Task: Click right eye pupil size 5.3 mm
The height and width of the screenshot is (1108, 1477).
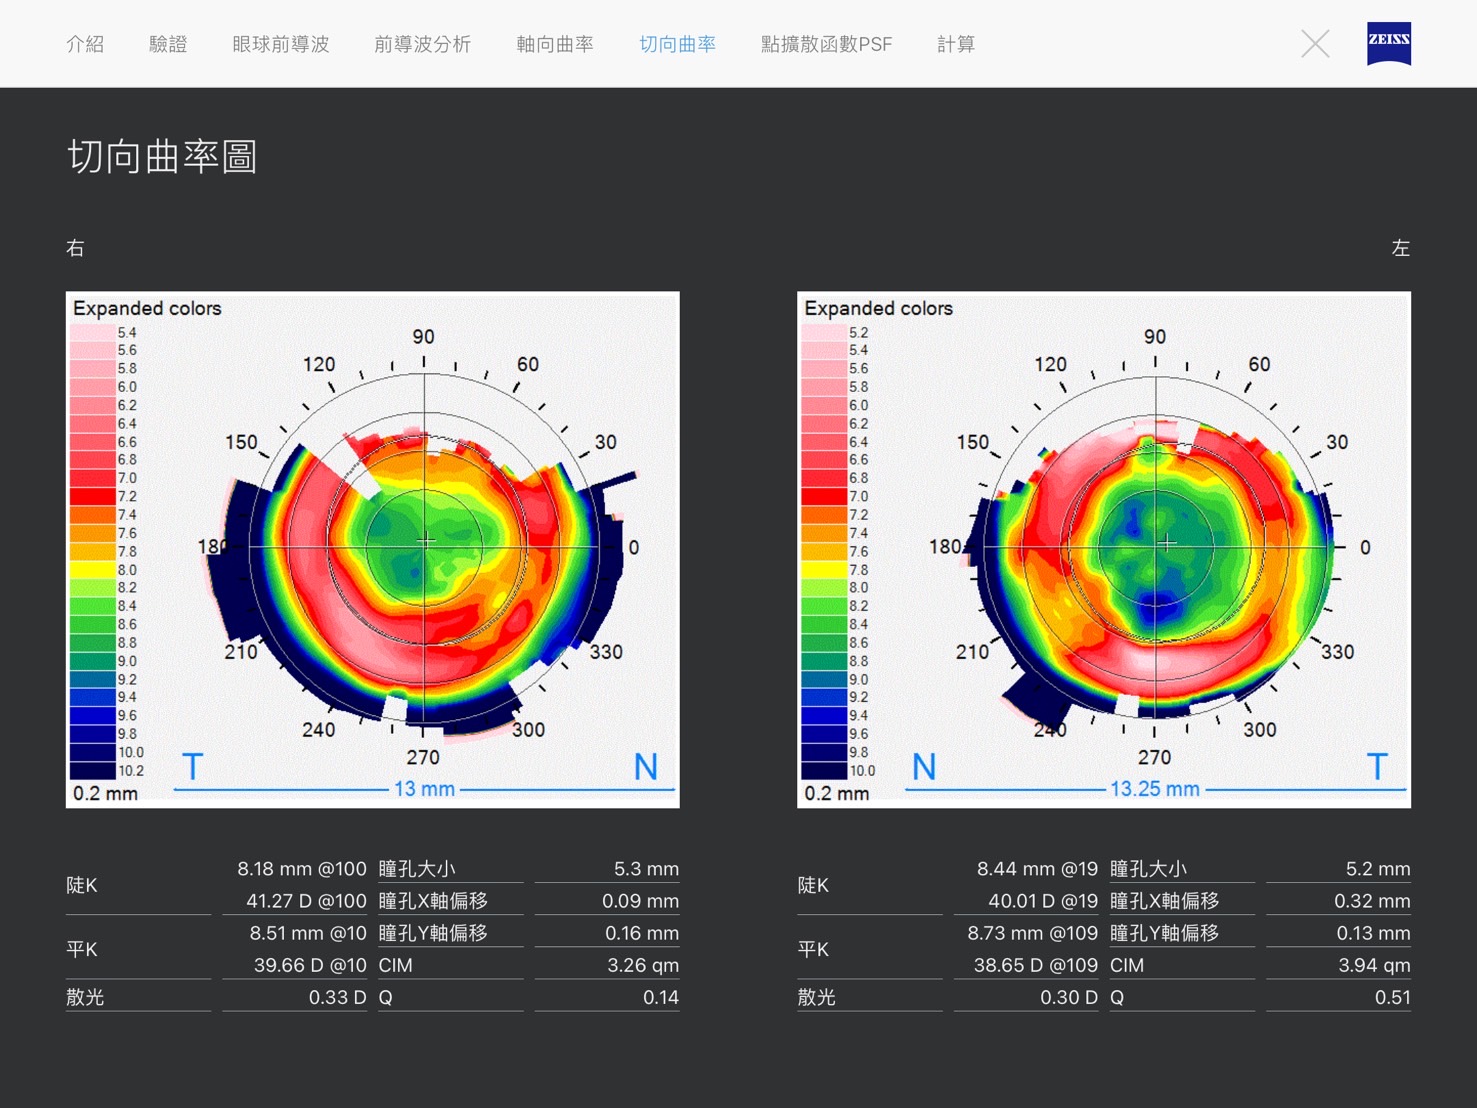Action: (646, 869)
